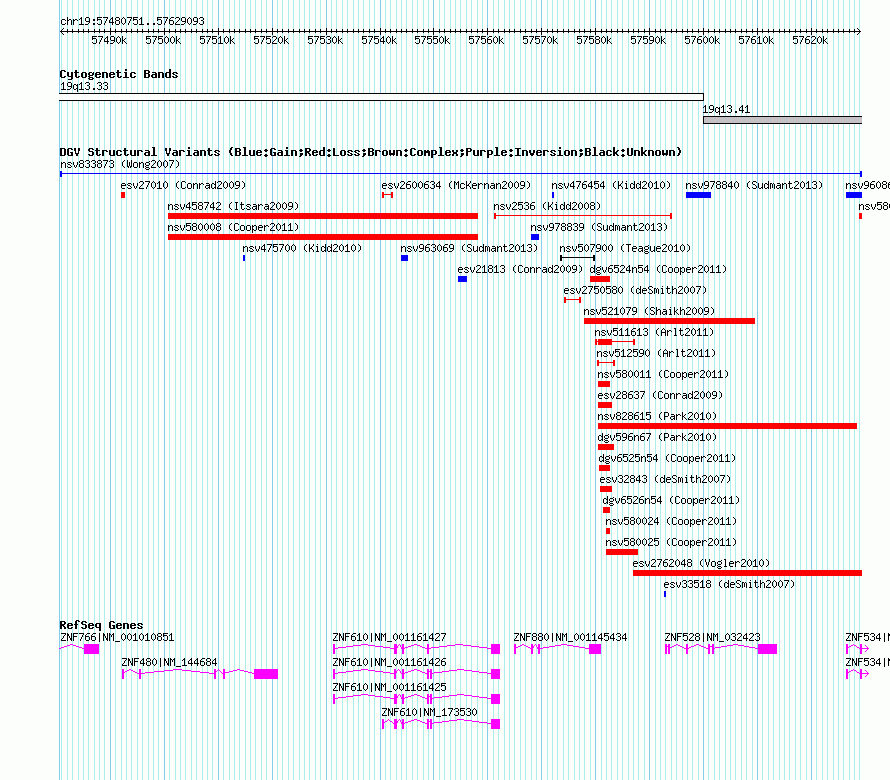890x780 pixels.
Task: Click the esv2750580 (deSmith2007) label
Action: click(x=635, y=291)
